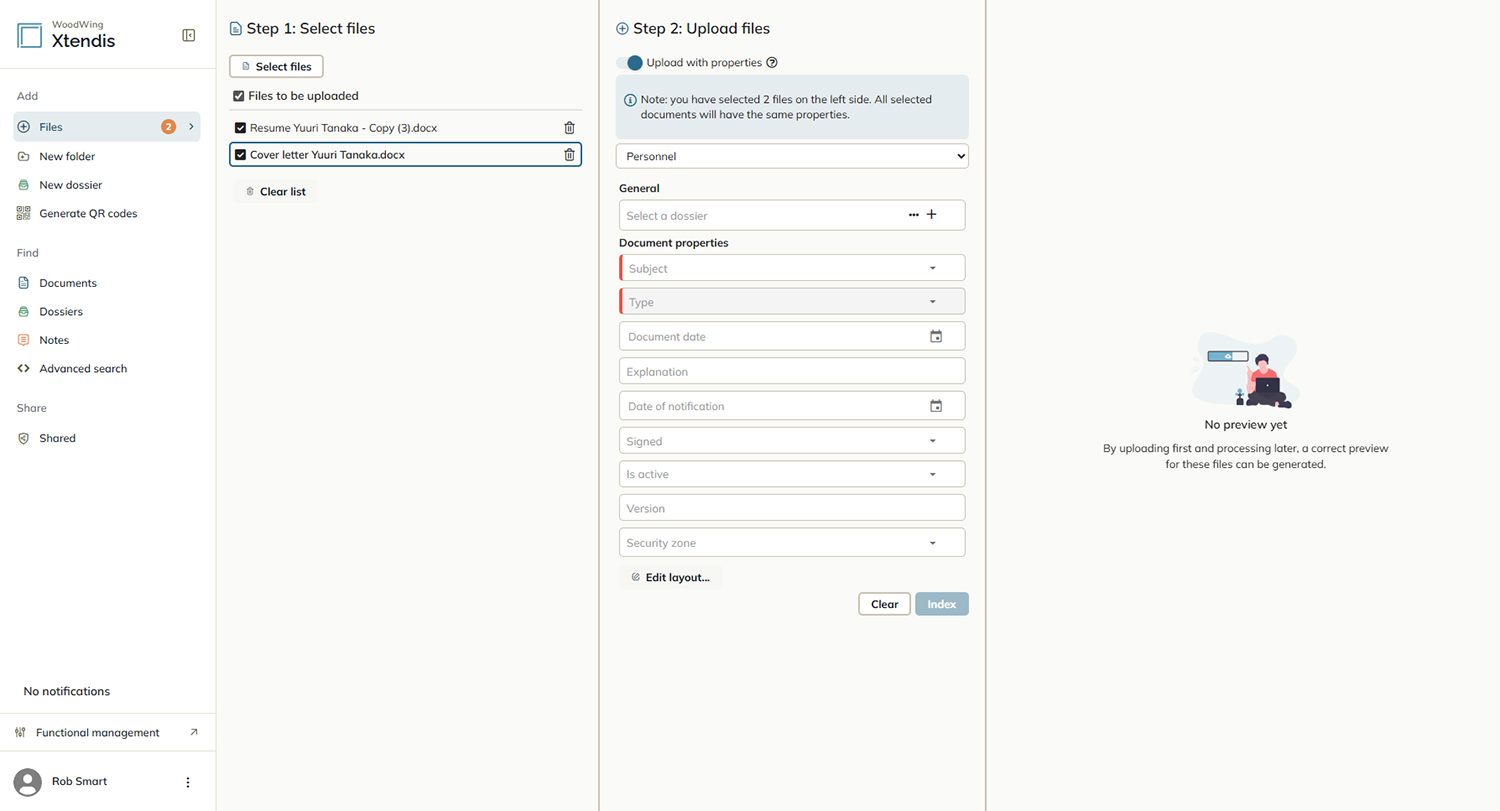Open Advanced search

click(83, 369)
